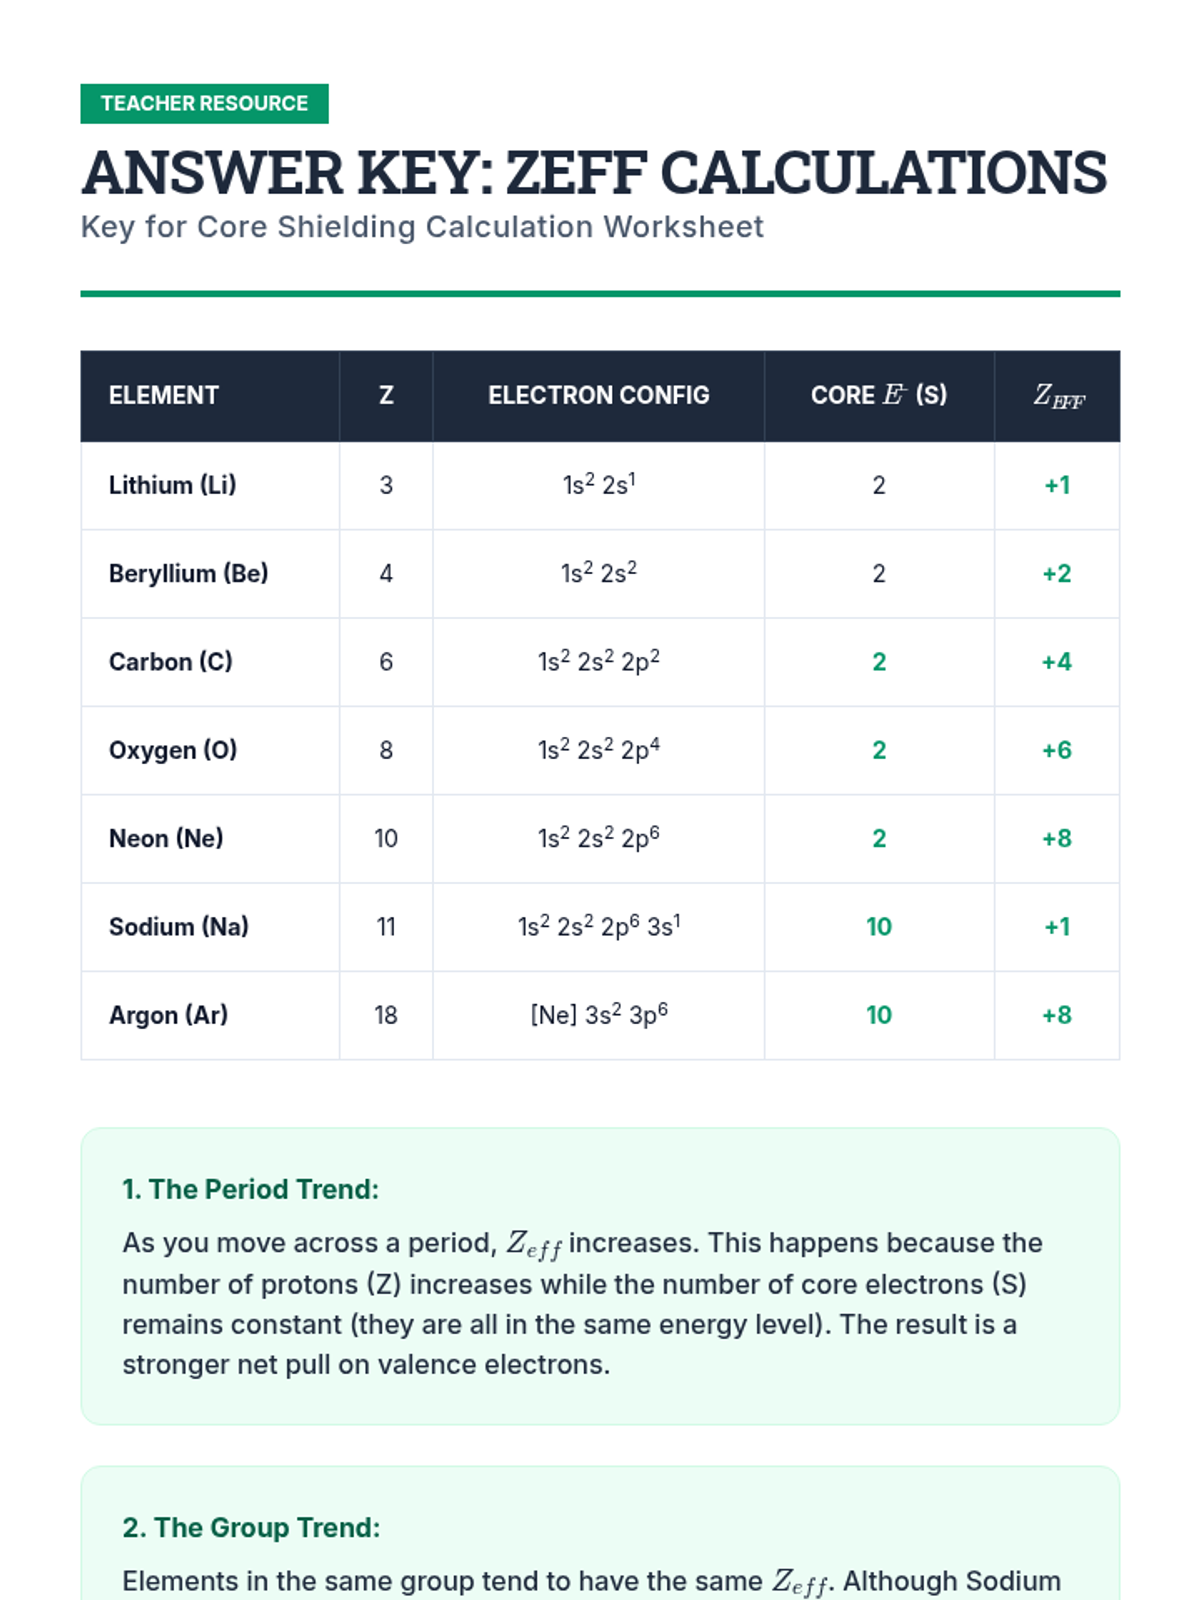
Task: Click the Zeff column header
Action: 1057,397
